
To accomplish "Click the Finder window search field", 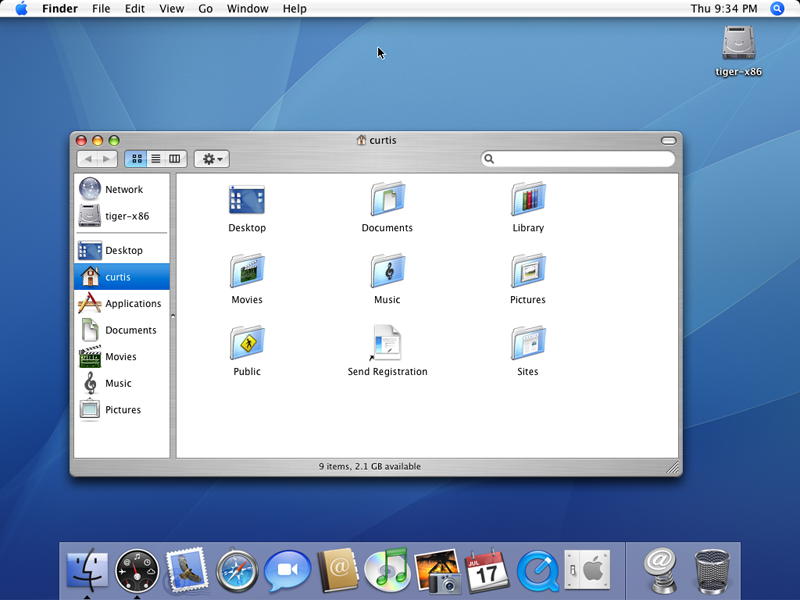I will (584, 159).
